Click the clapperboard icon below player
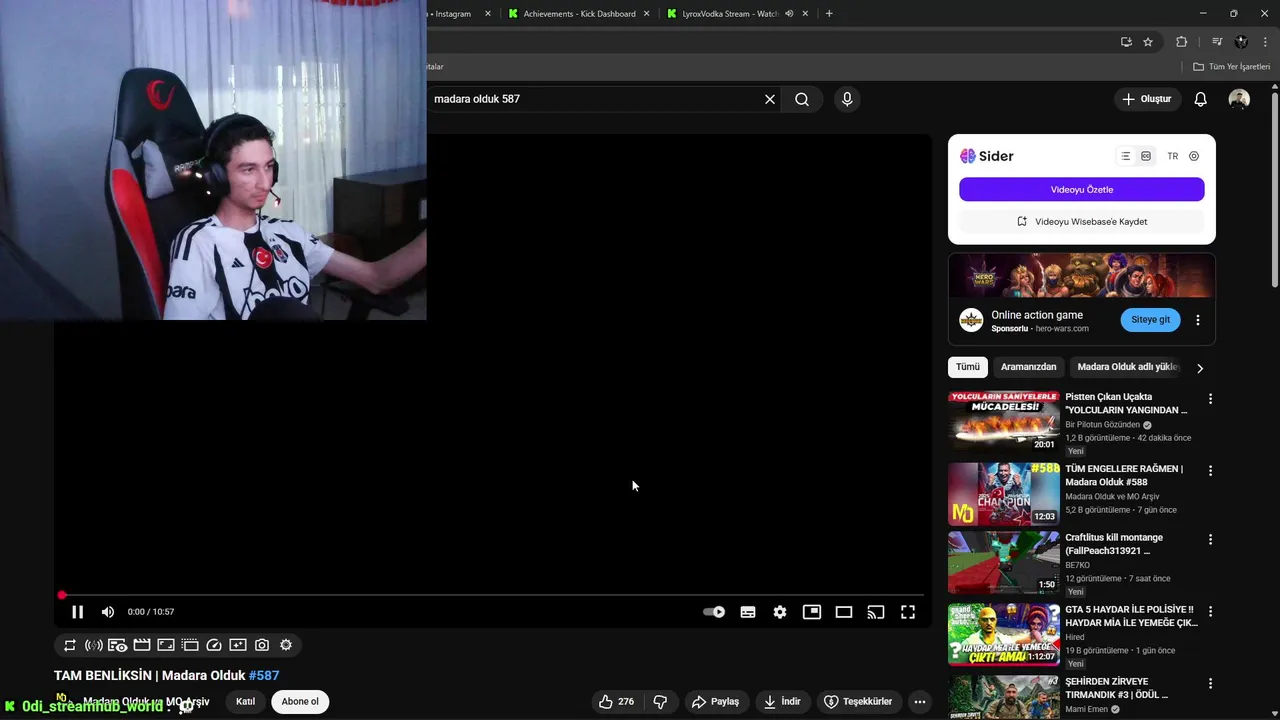The width and height of the screenshot is (1280, 720). [142, 645]
